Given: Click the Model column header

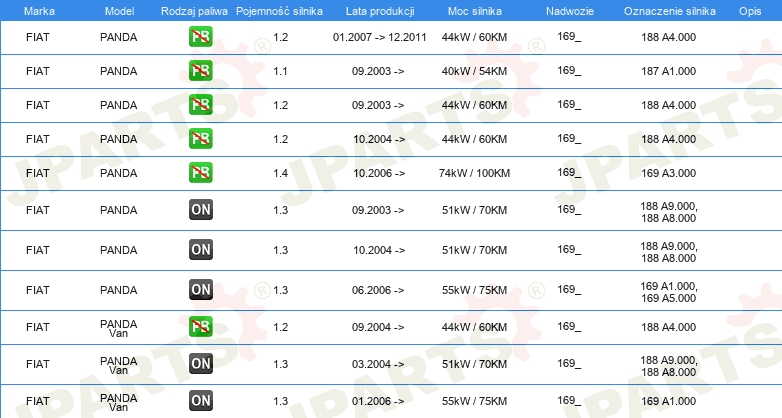Looking at the screenshot, I should pos(120,11).
